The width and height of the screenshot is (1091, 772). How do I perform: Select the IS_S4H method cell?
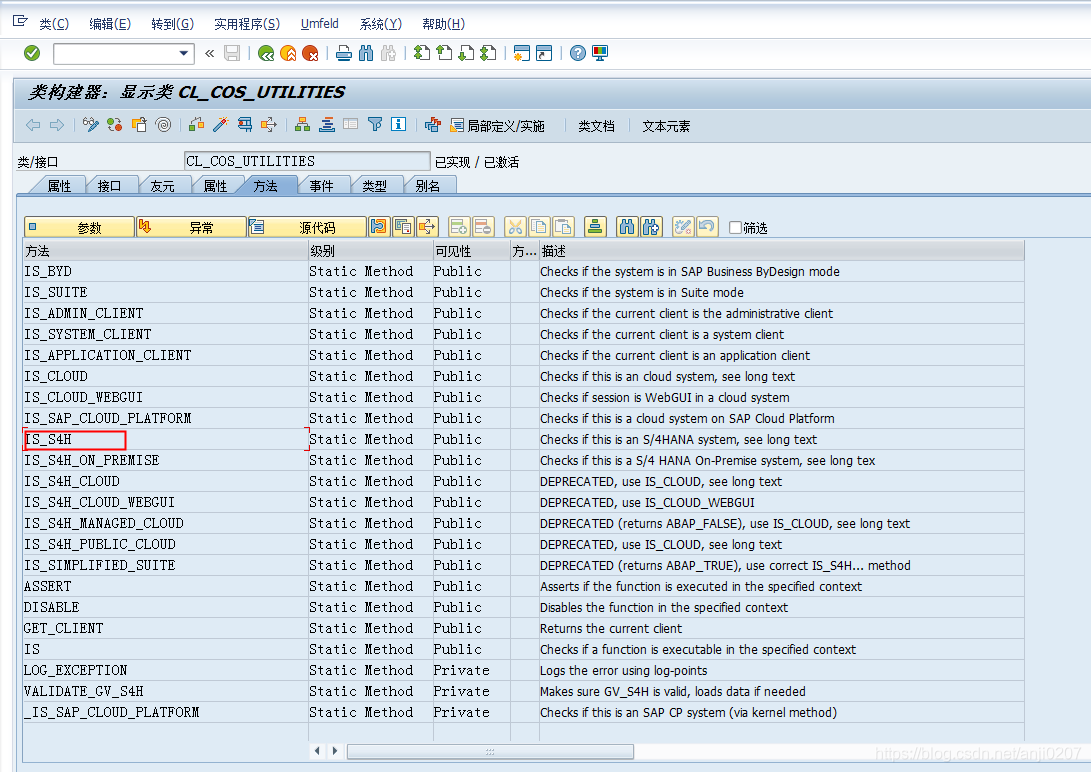(166, 440)
